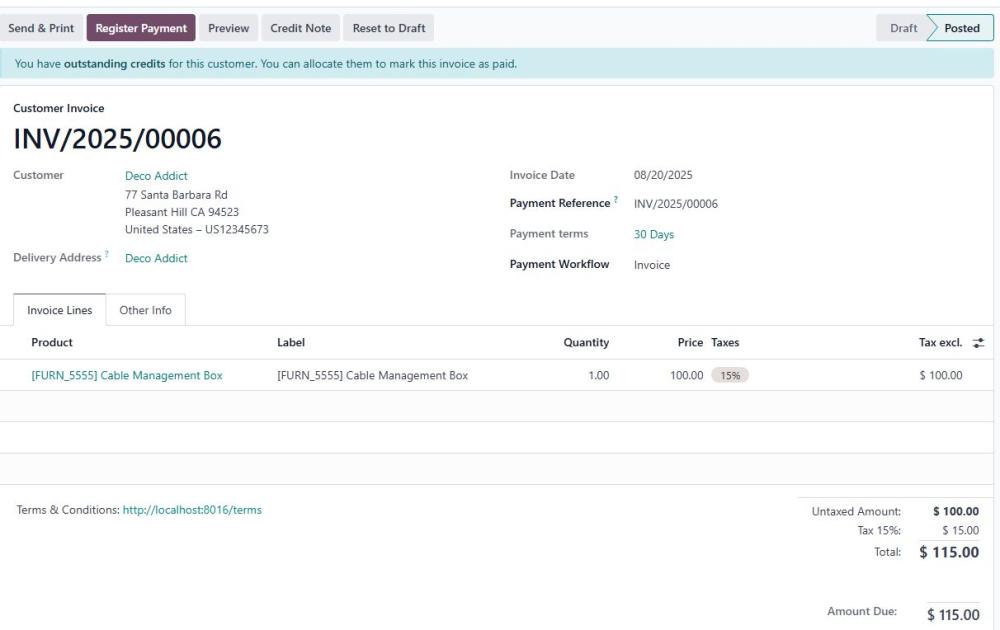Click Pleasant Hill CA 94523 text

pos(182,212)
